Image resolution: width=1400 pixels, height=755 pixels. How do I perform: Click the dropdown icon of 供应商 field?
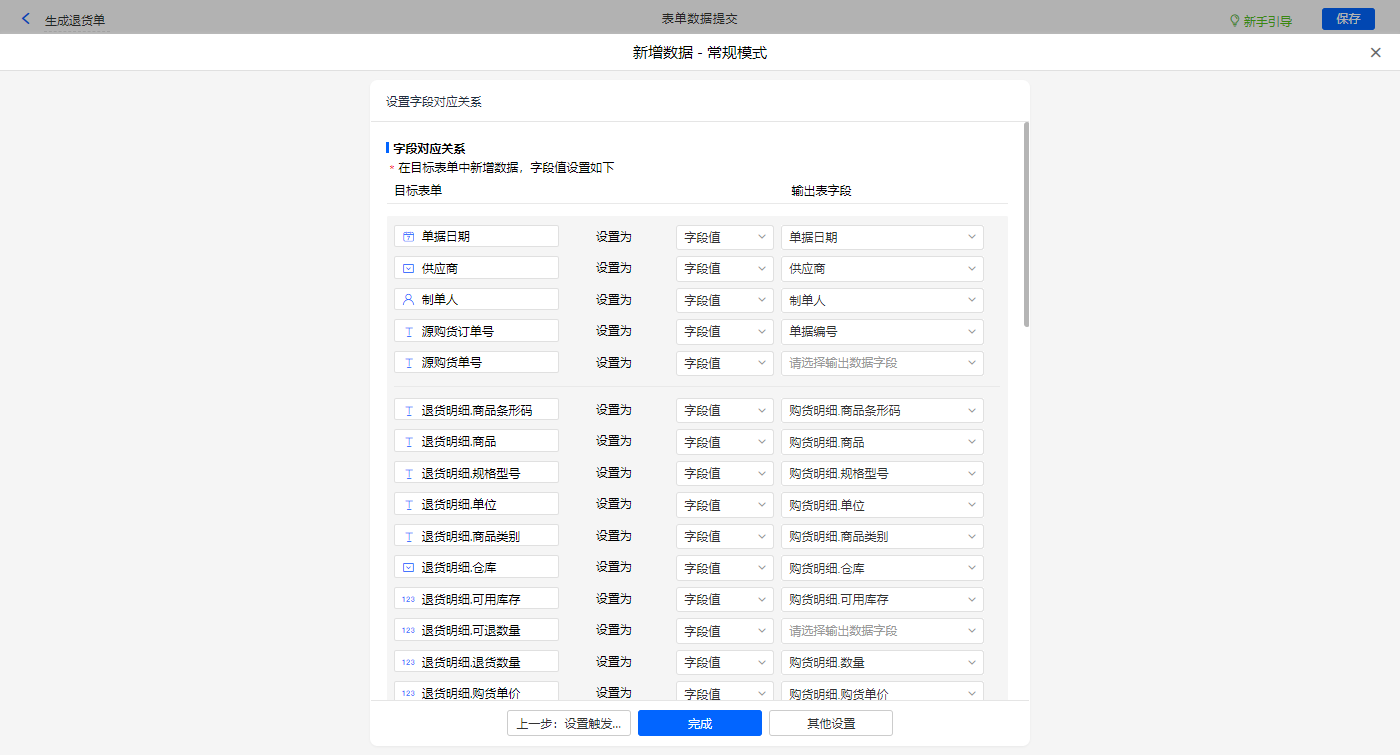coord(408,269)
